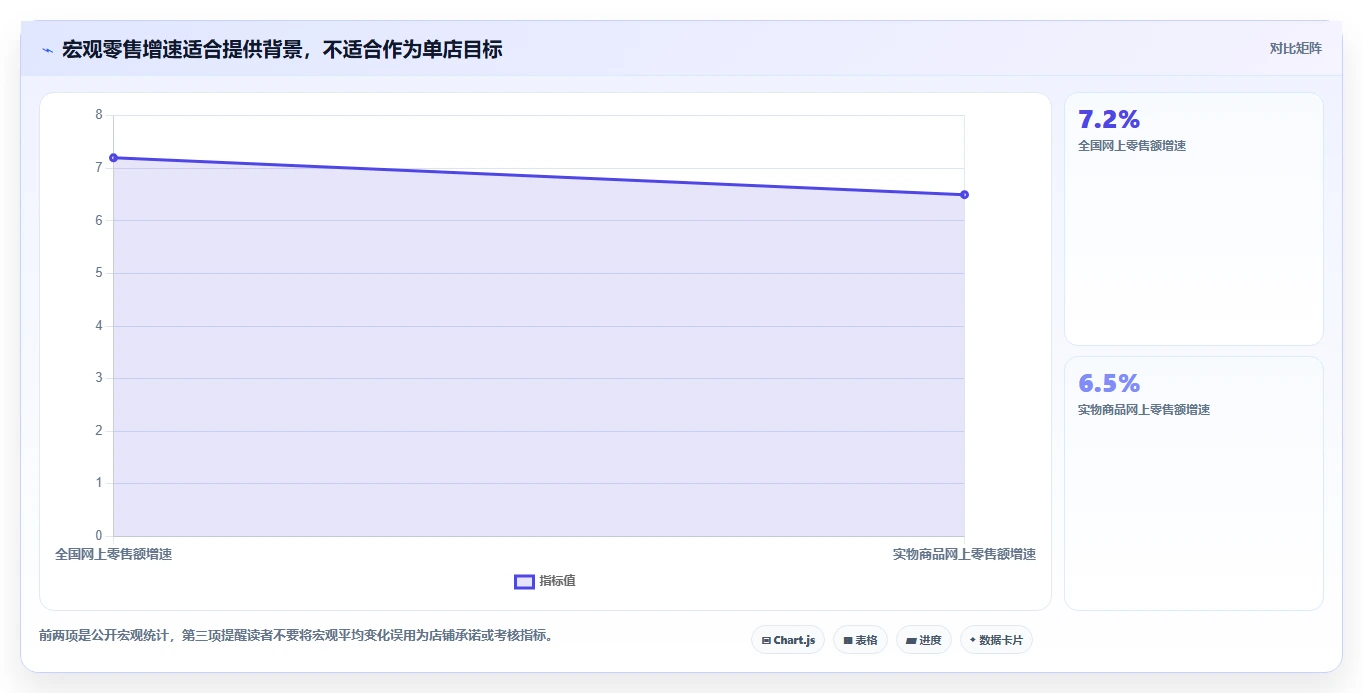The height and width of the screenshot is (693, 1363).
Task: Click the 实物商品网上零售额增速 x-axis label
Action: point(964,554)
